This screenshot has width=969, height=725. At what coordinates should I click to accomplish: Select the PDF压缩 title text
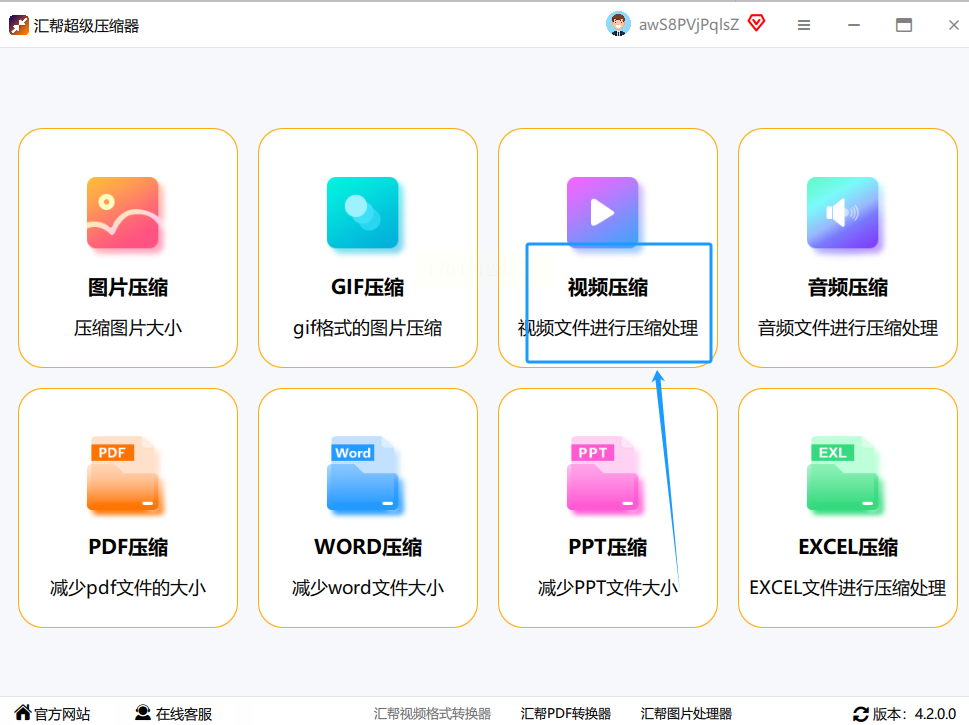128,547
